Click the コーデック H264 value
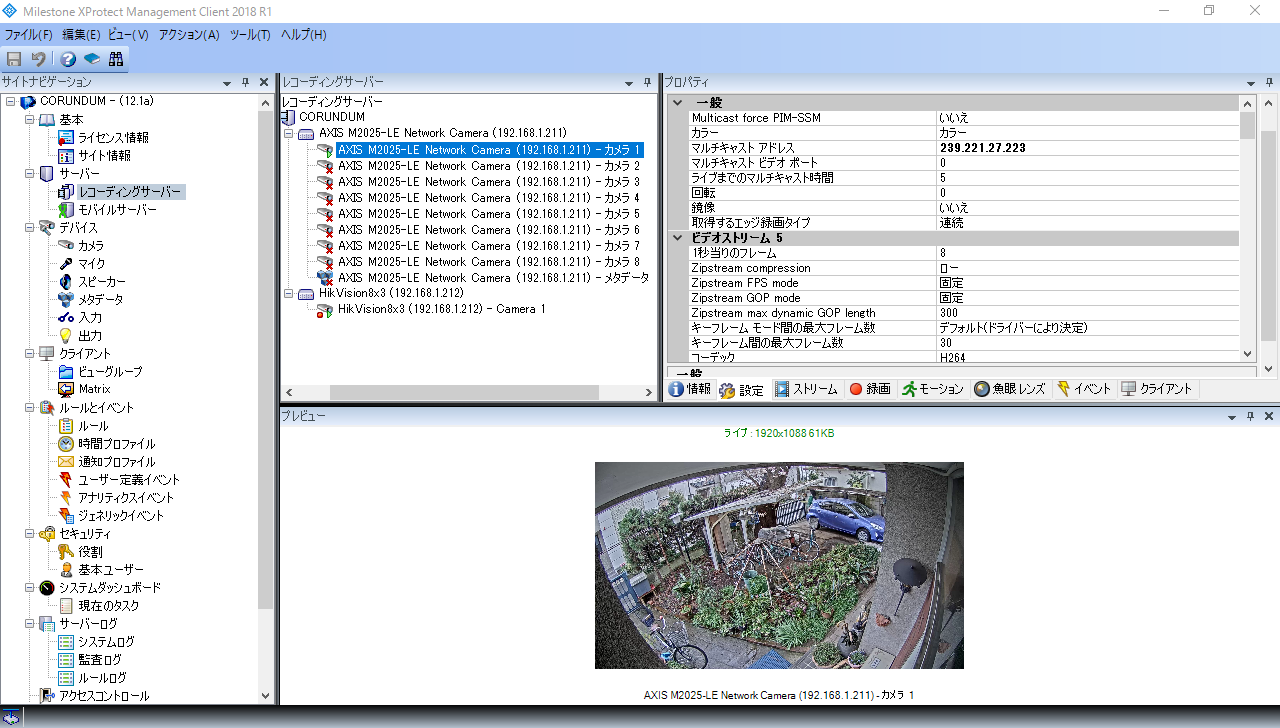 [x=1088, y=357]
